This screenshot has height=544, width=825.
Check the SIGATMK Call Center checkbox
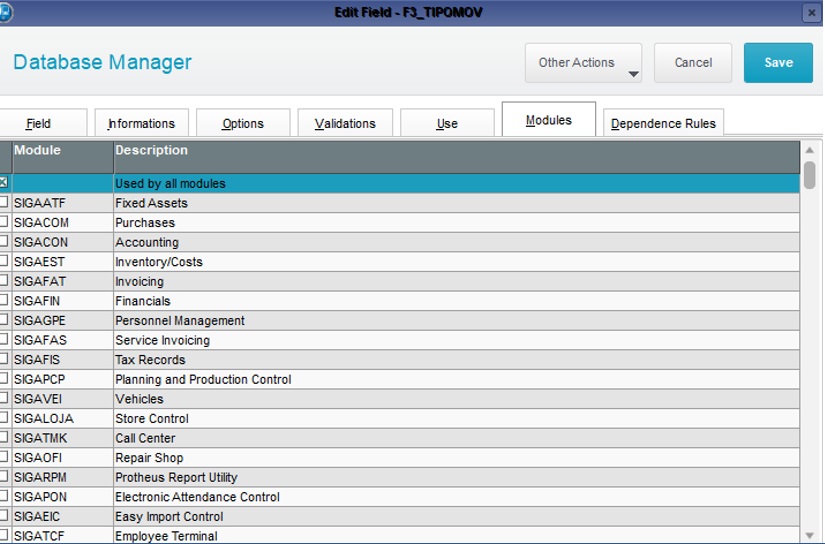click(x=4, y=437)
